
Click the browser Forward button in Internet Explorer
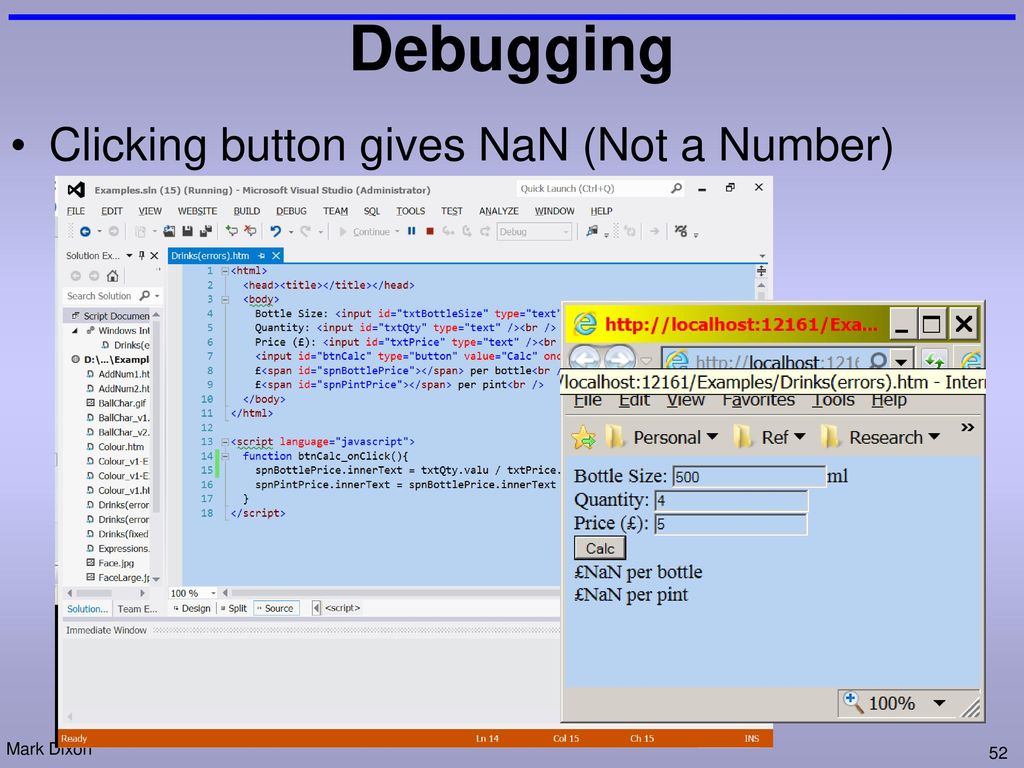point(618,359)
